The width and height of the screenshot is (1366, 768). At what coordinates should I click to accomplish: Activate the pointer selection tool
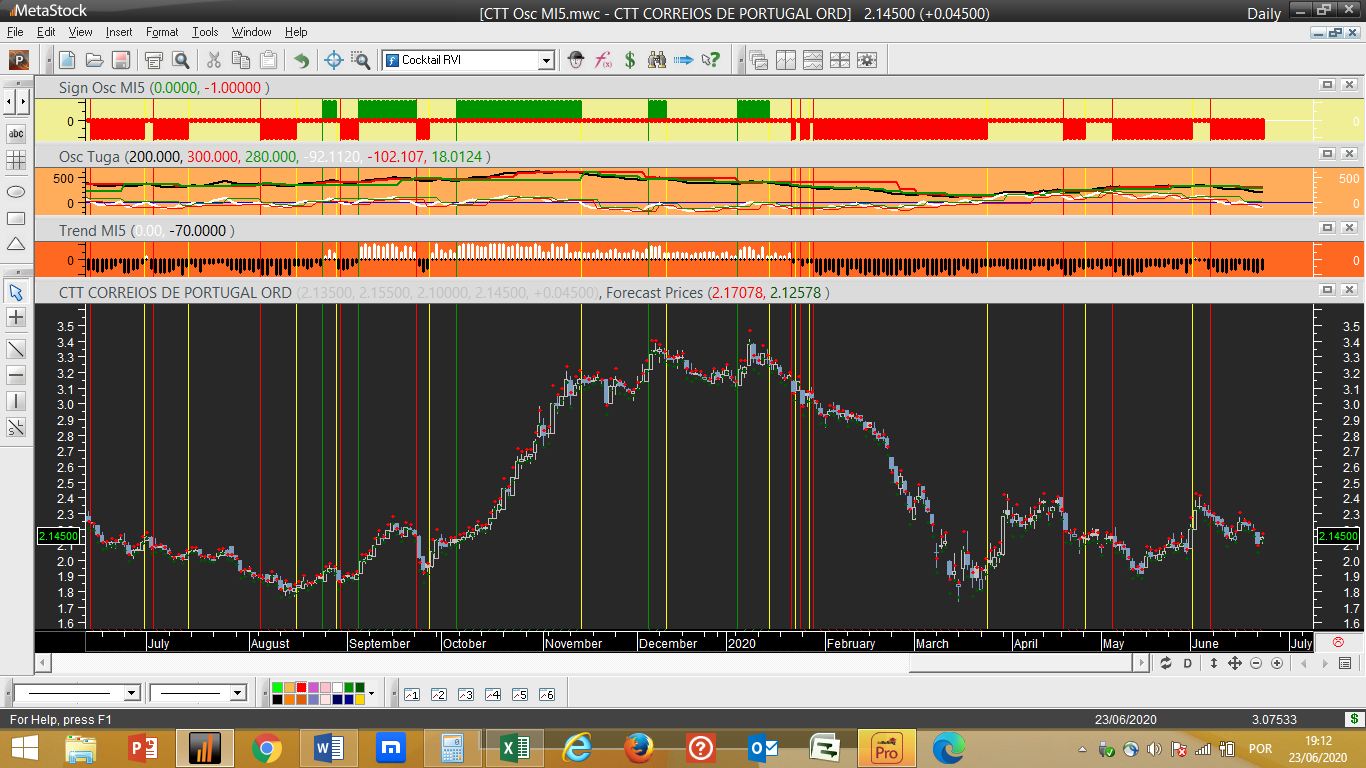tap(16, 292)
